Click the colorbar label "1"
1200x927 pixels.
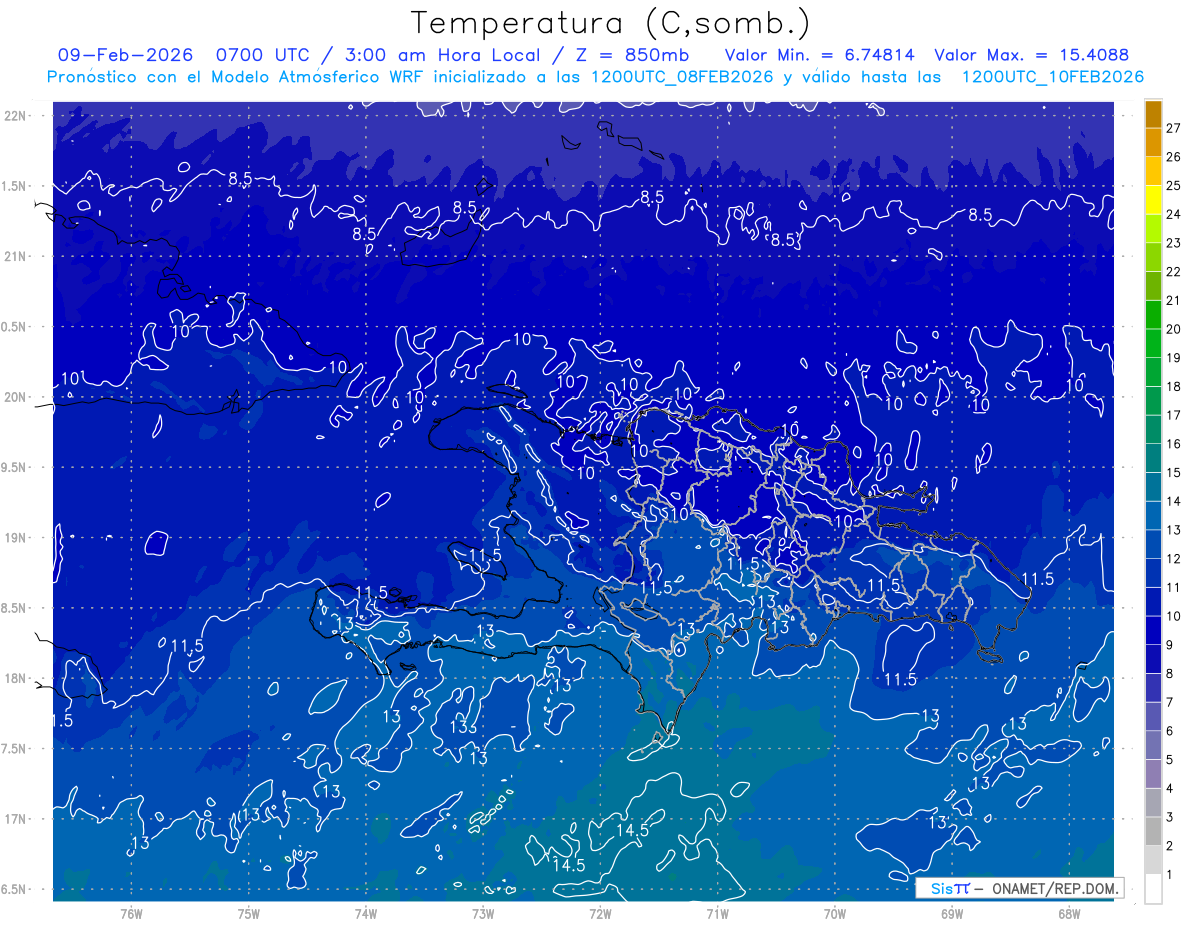1170,875
